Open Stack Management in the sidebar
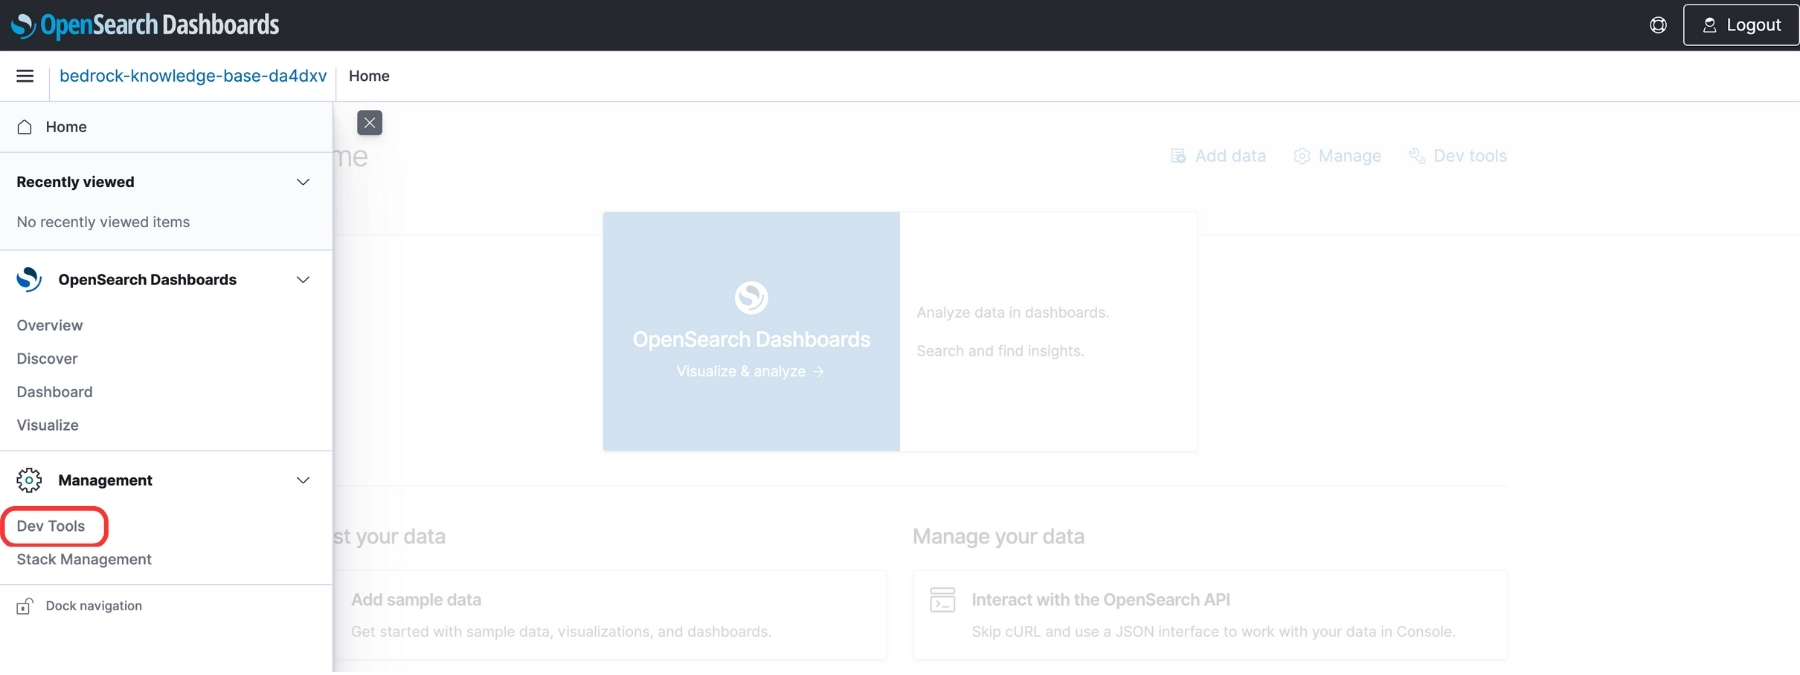Viewport: 1800px width, 675px height. pyautogui.click(x=84, y=559)
